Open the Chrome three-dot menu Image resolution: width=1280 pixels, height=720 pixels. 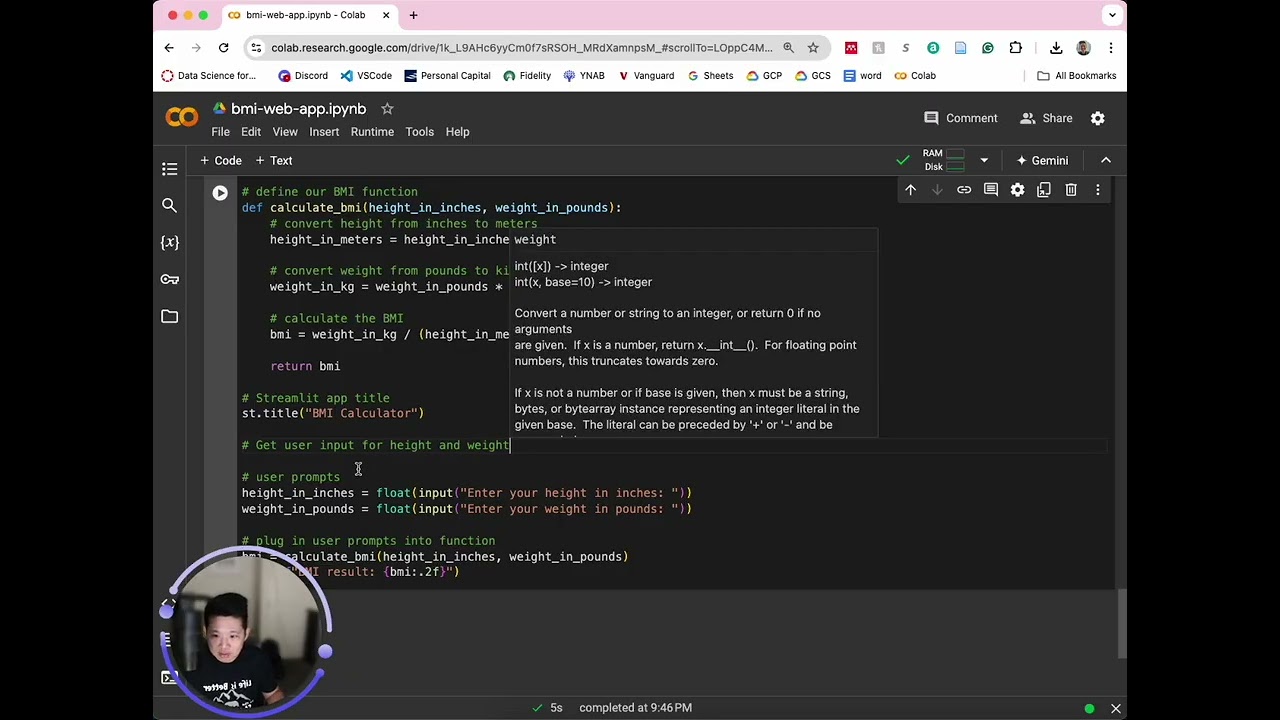[1111, 47]
